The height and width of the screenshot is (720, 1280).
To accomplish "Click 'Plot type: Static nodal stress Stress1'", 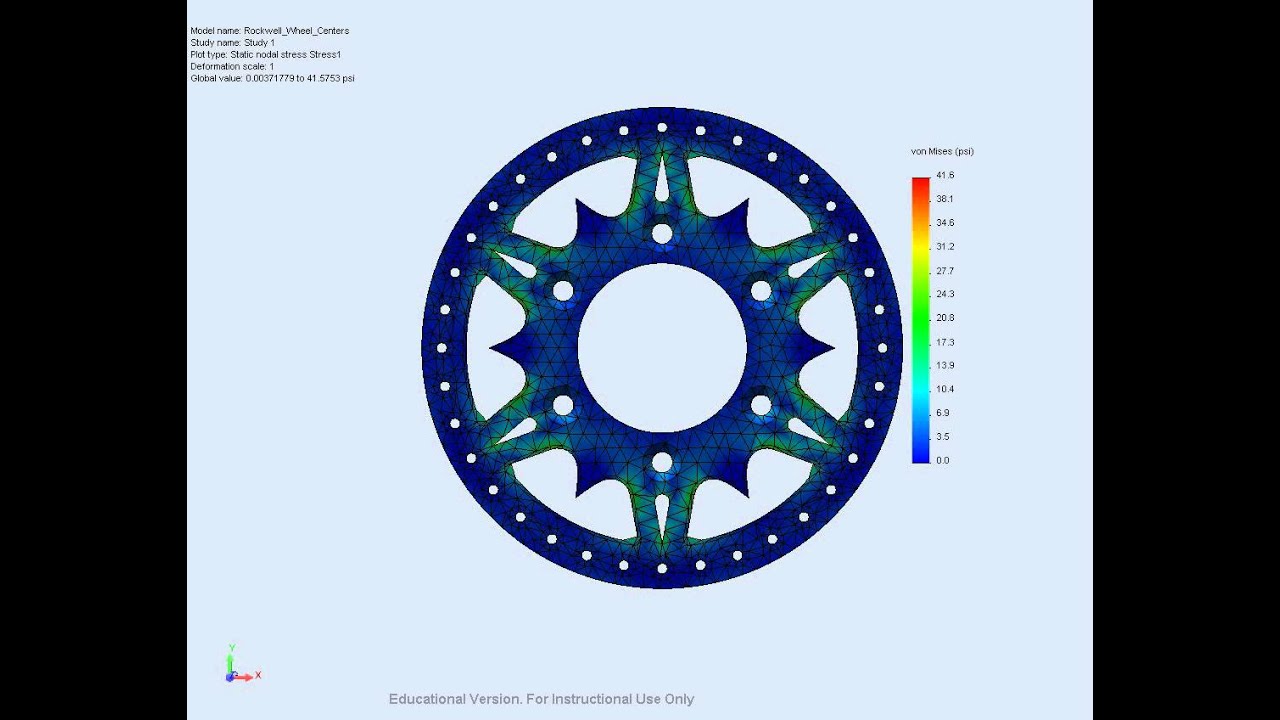I will tap(266, 55).
